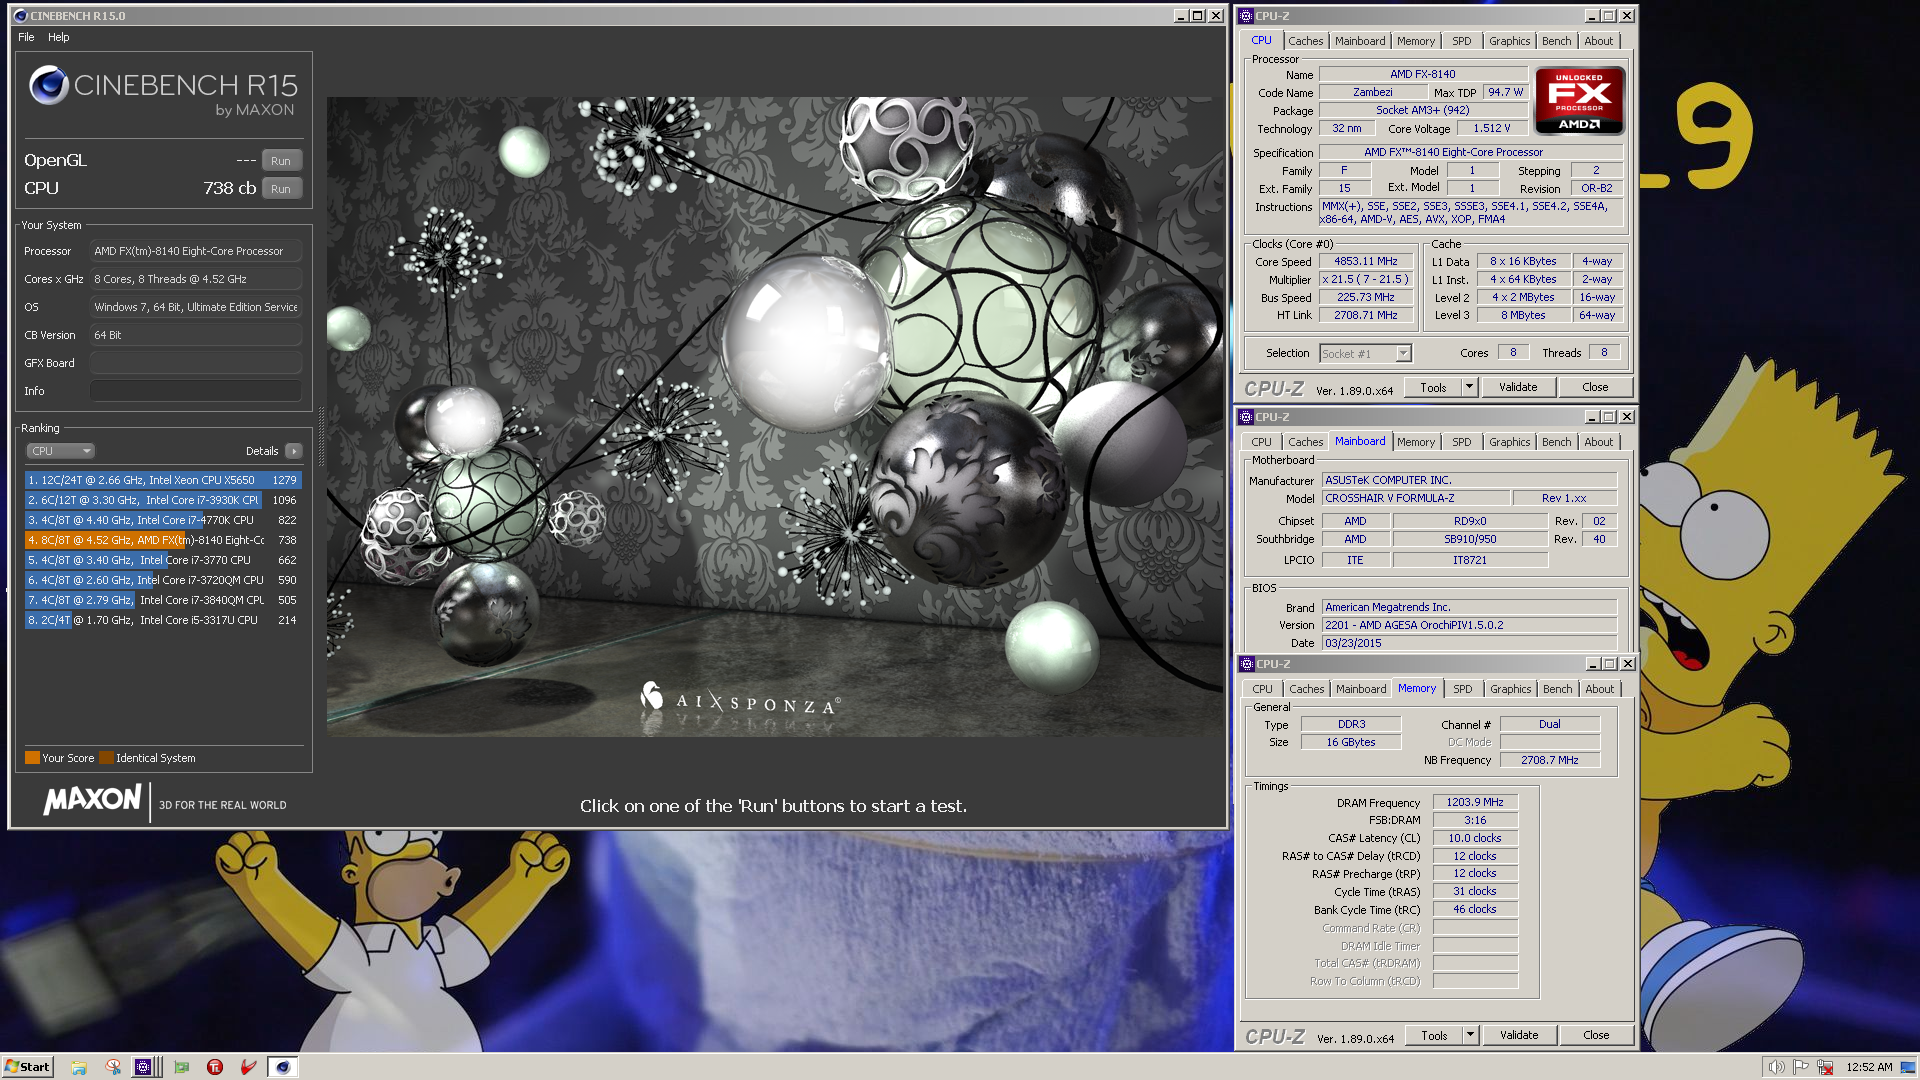Click the red TL circle taskbar icon
This screenshot has width=1920, height=1080.
(215, 1067)
